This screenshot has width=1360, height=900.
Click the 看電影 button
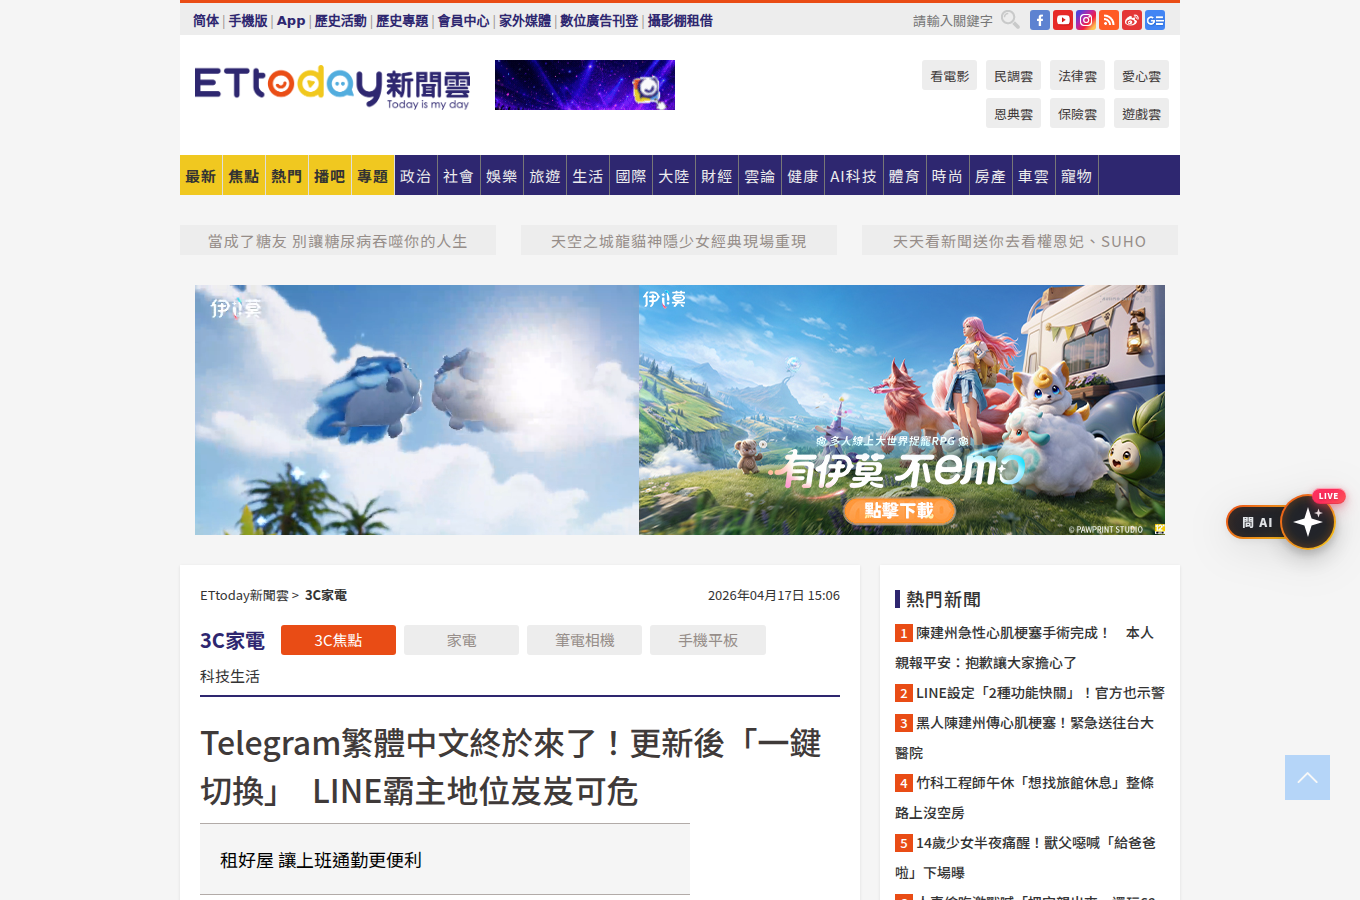pyautogui.click(x=949, y=76)
